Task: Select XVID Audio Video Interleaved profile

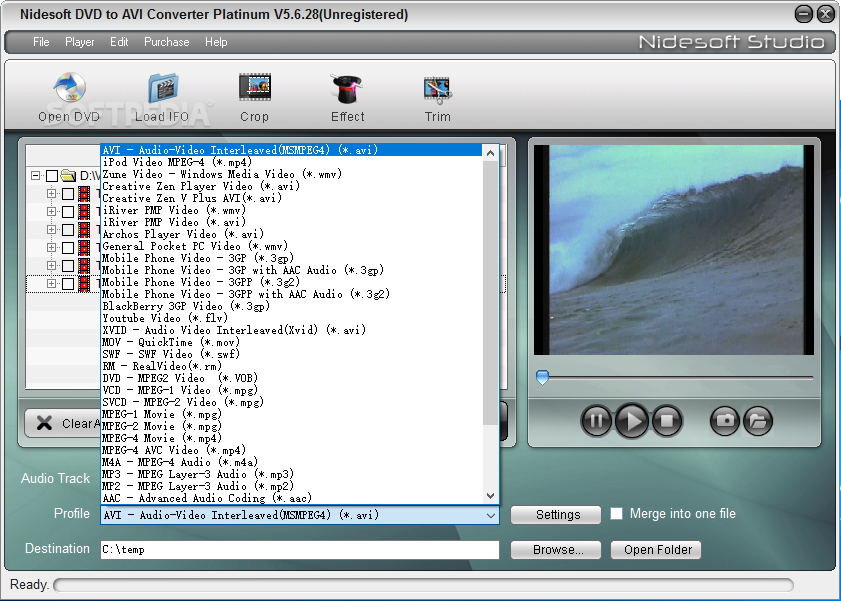Action: [292, 330]
